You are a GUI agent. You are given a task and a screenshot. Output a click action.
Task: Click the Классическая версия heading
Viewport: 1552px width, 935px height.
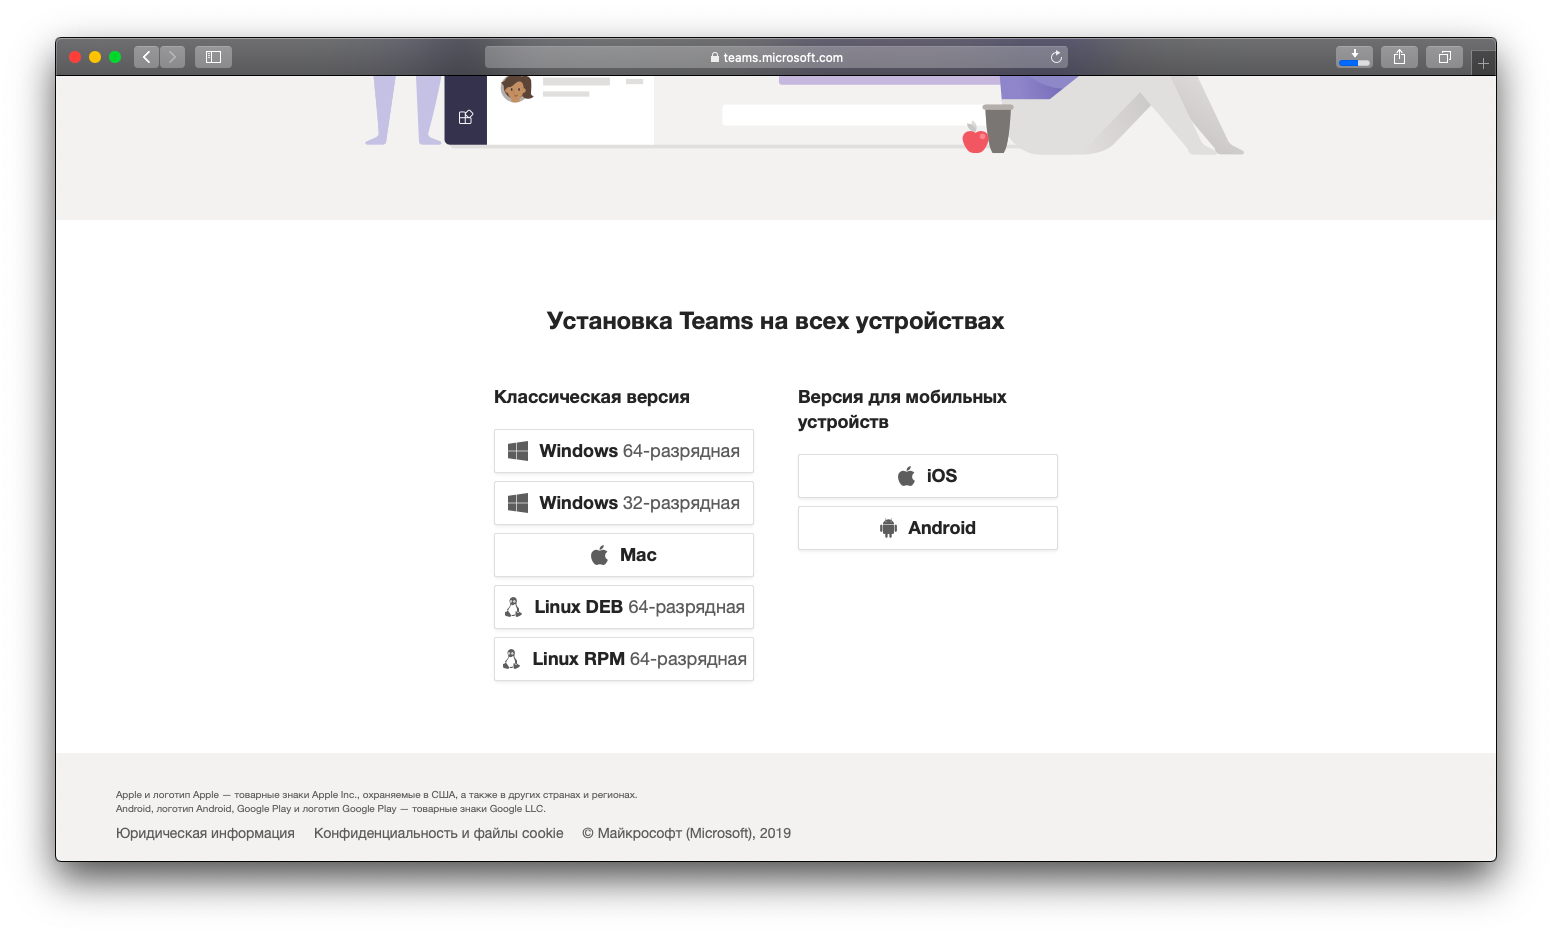[x=592, y=397]
